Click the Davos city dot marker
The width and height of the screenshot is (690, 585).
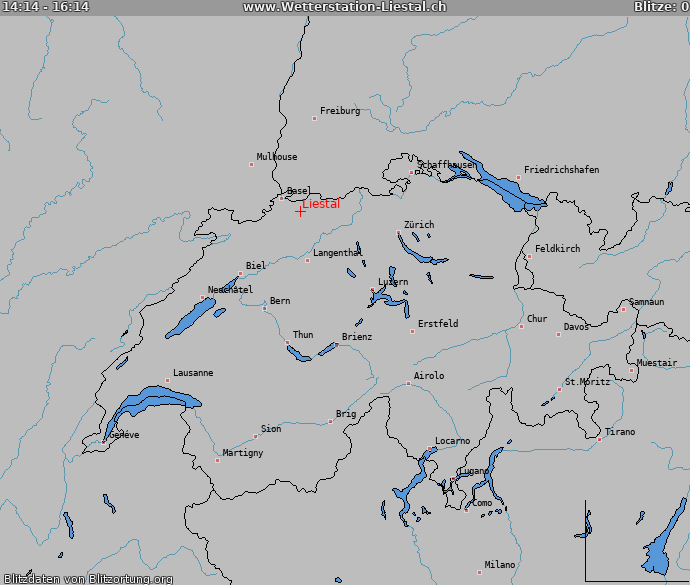tap(558, 335)
